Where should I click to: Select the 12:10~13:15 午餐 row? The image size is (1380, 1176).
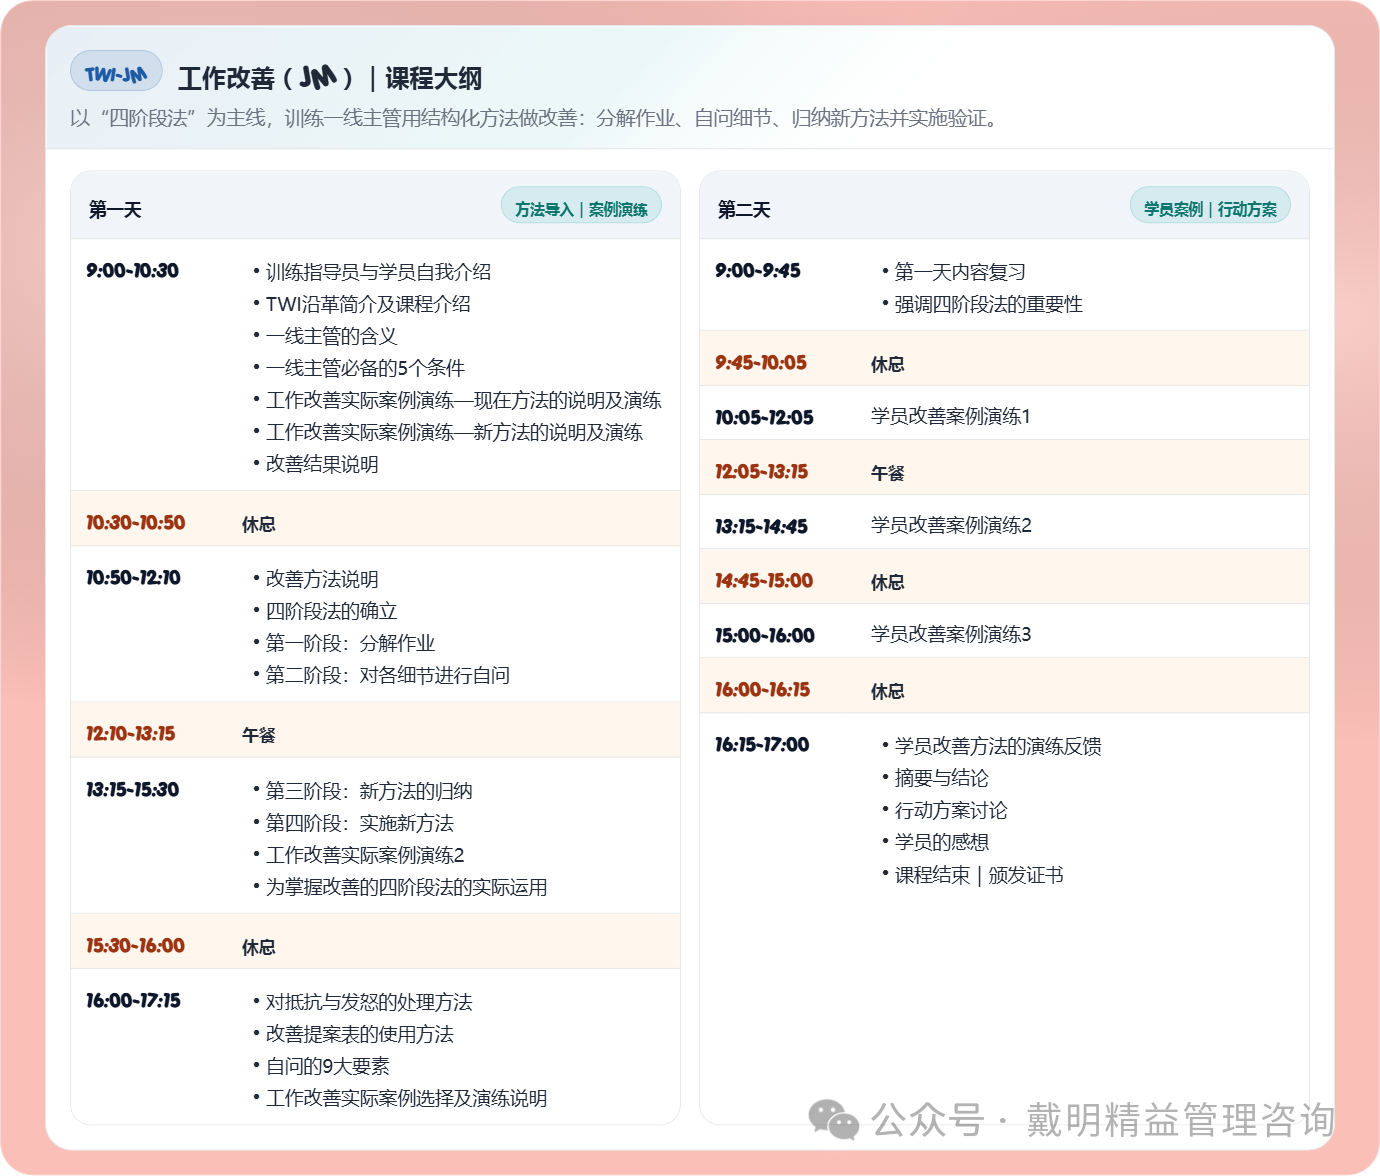(375, 734)
